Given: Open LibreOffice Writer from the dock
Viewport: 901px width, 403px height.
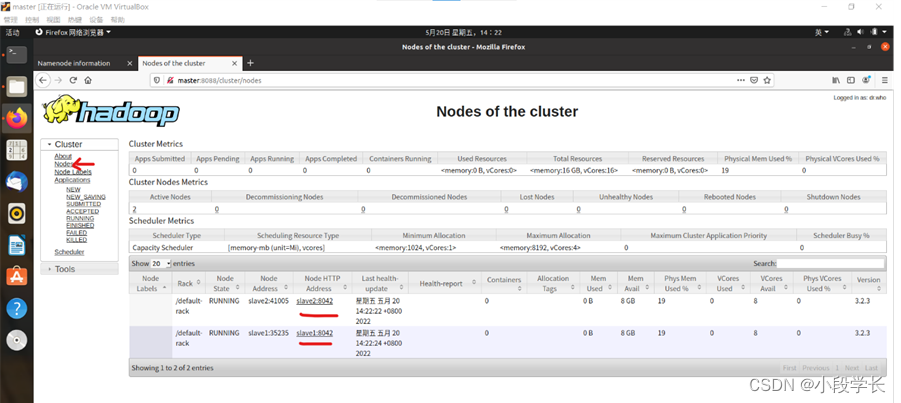Looking at the screenshot, I should click(x=17, y=245).
